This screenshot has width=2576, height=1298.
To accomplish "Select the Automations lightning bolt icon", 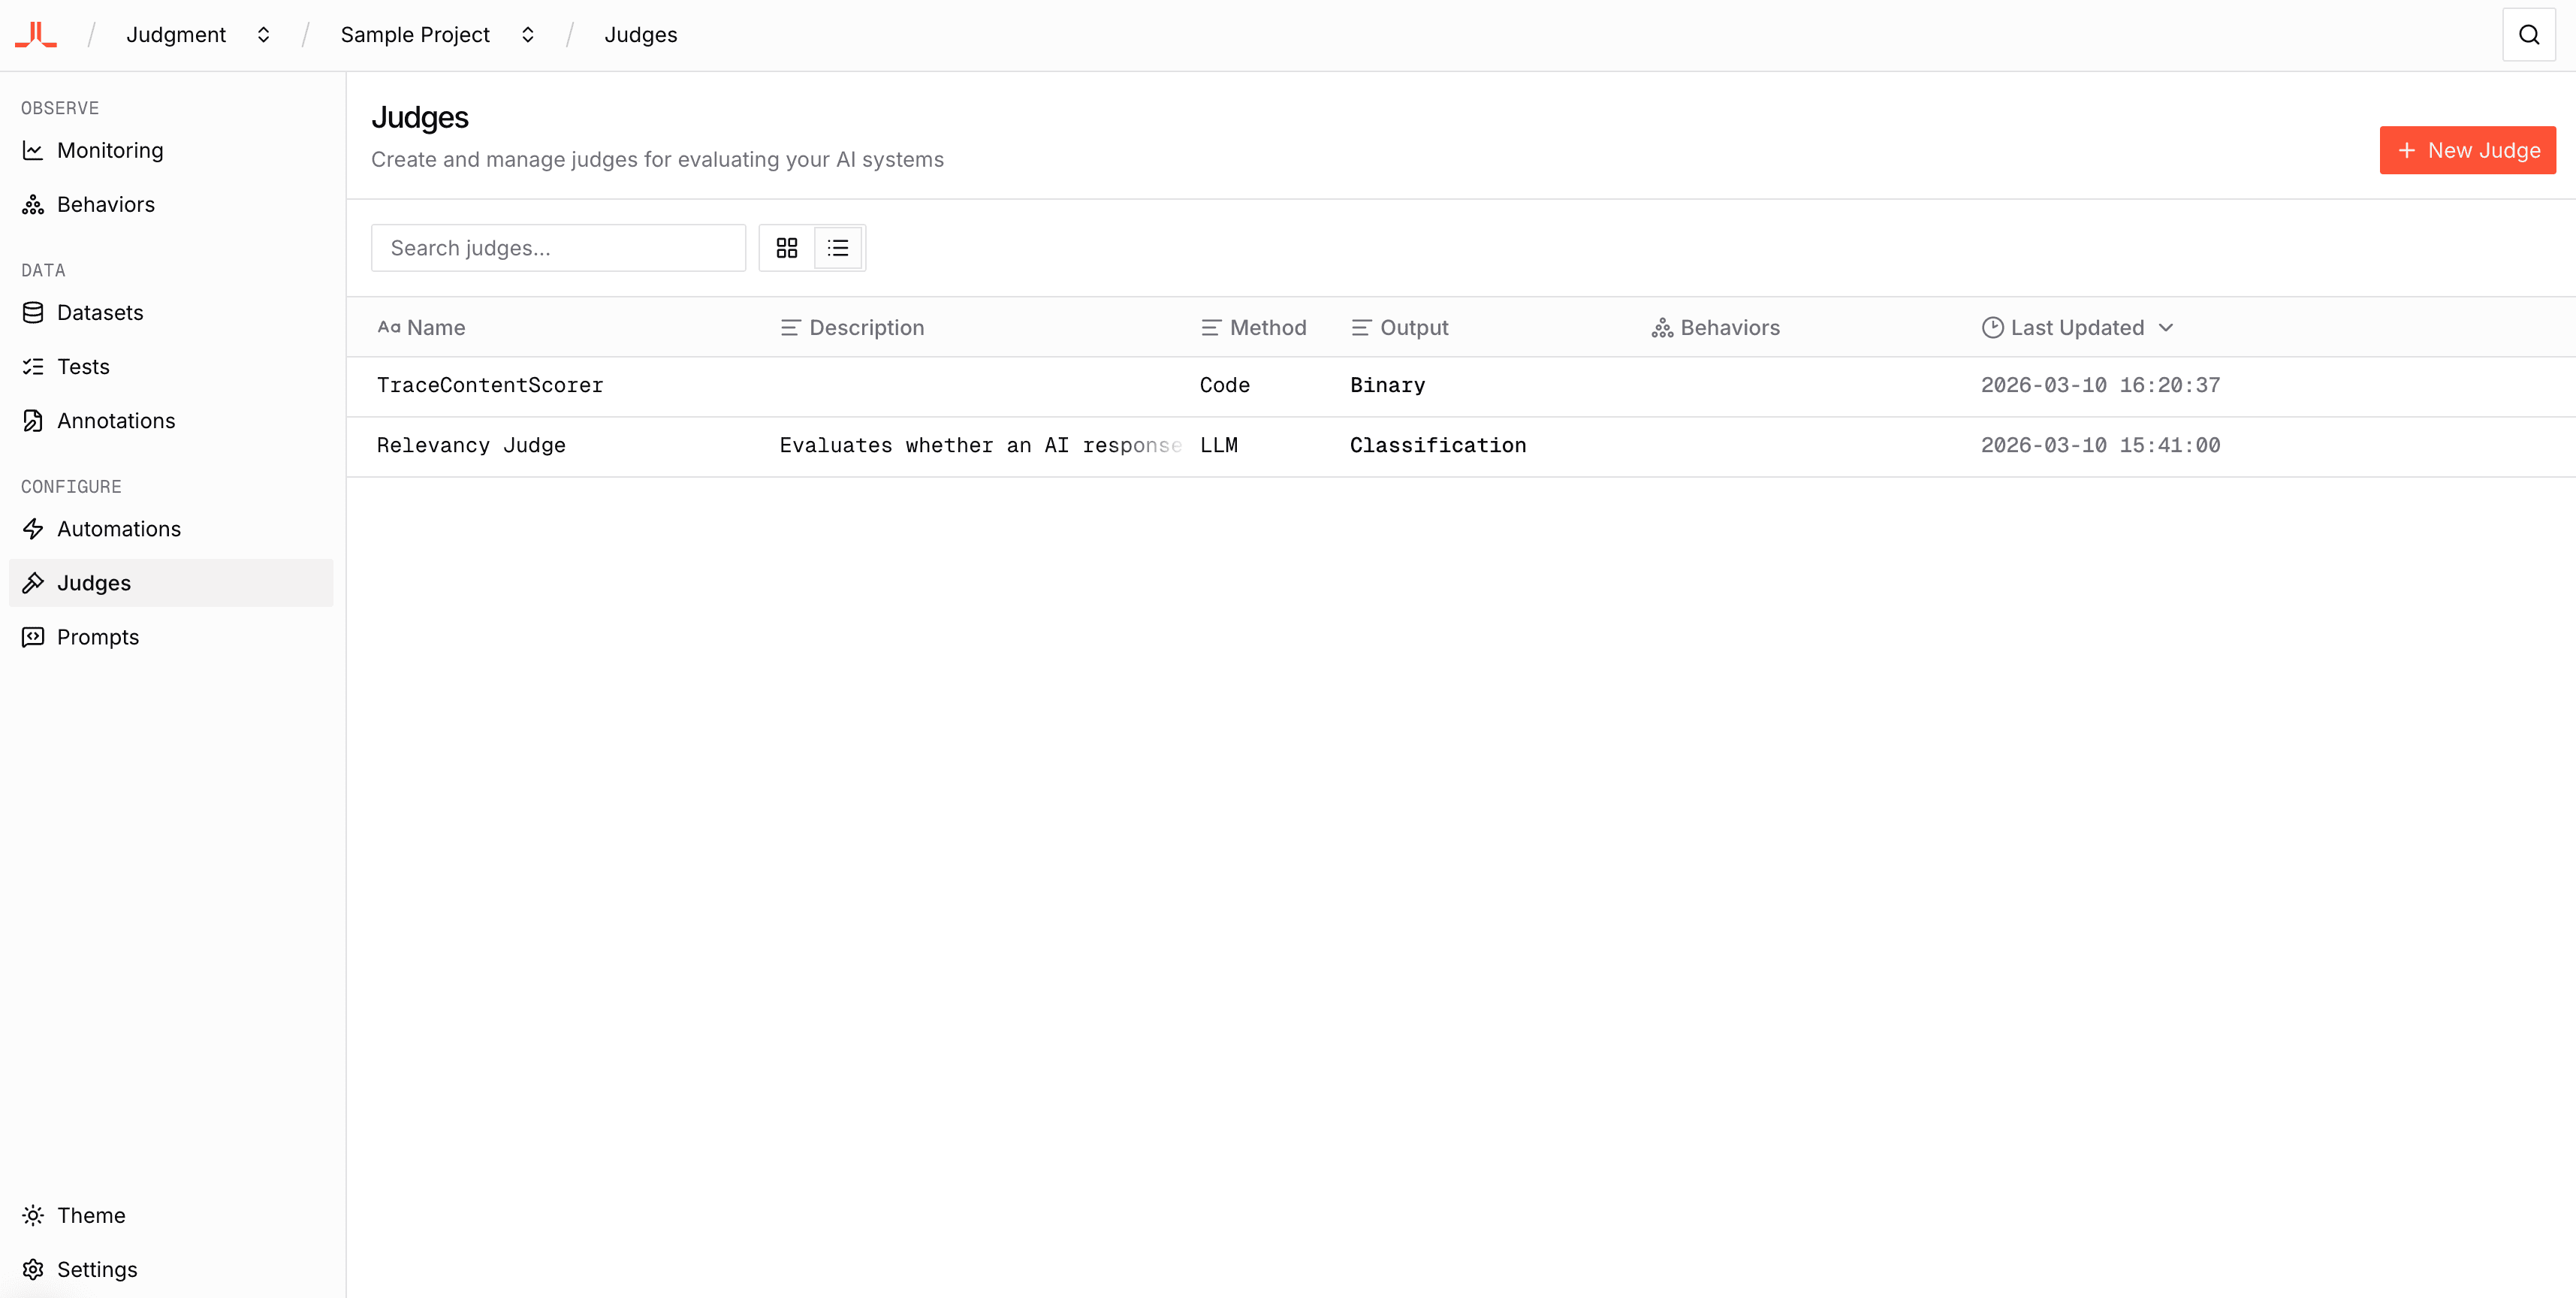I will tap(33, 528).
